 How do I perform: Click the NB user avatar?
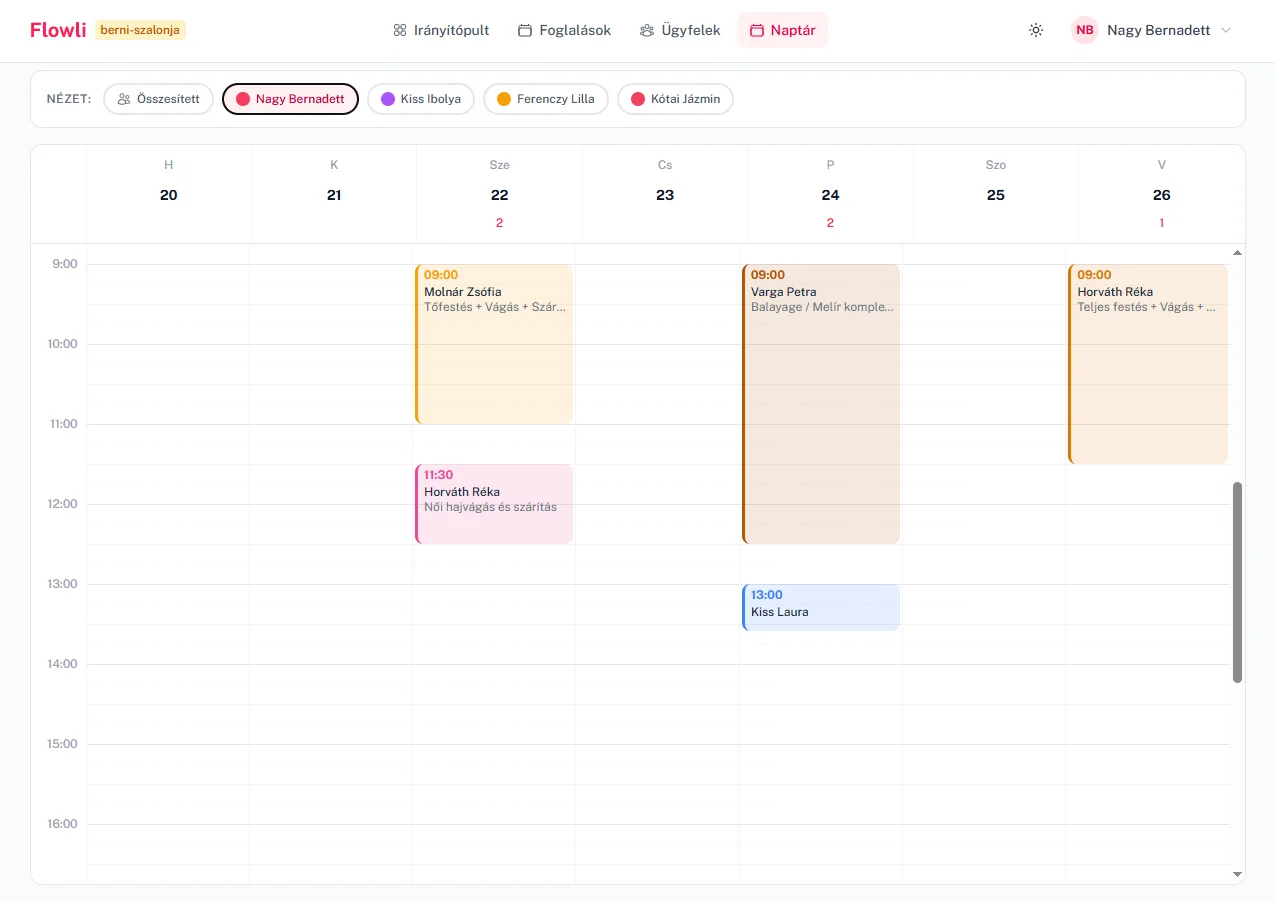[x=1085, y=30]
